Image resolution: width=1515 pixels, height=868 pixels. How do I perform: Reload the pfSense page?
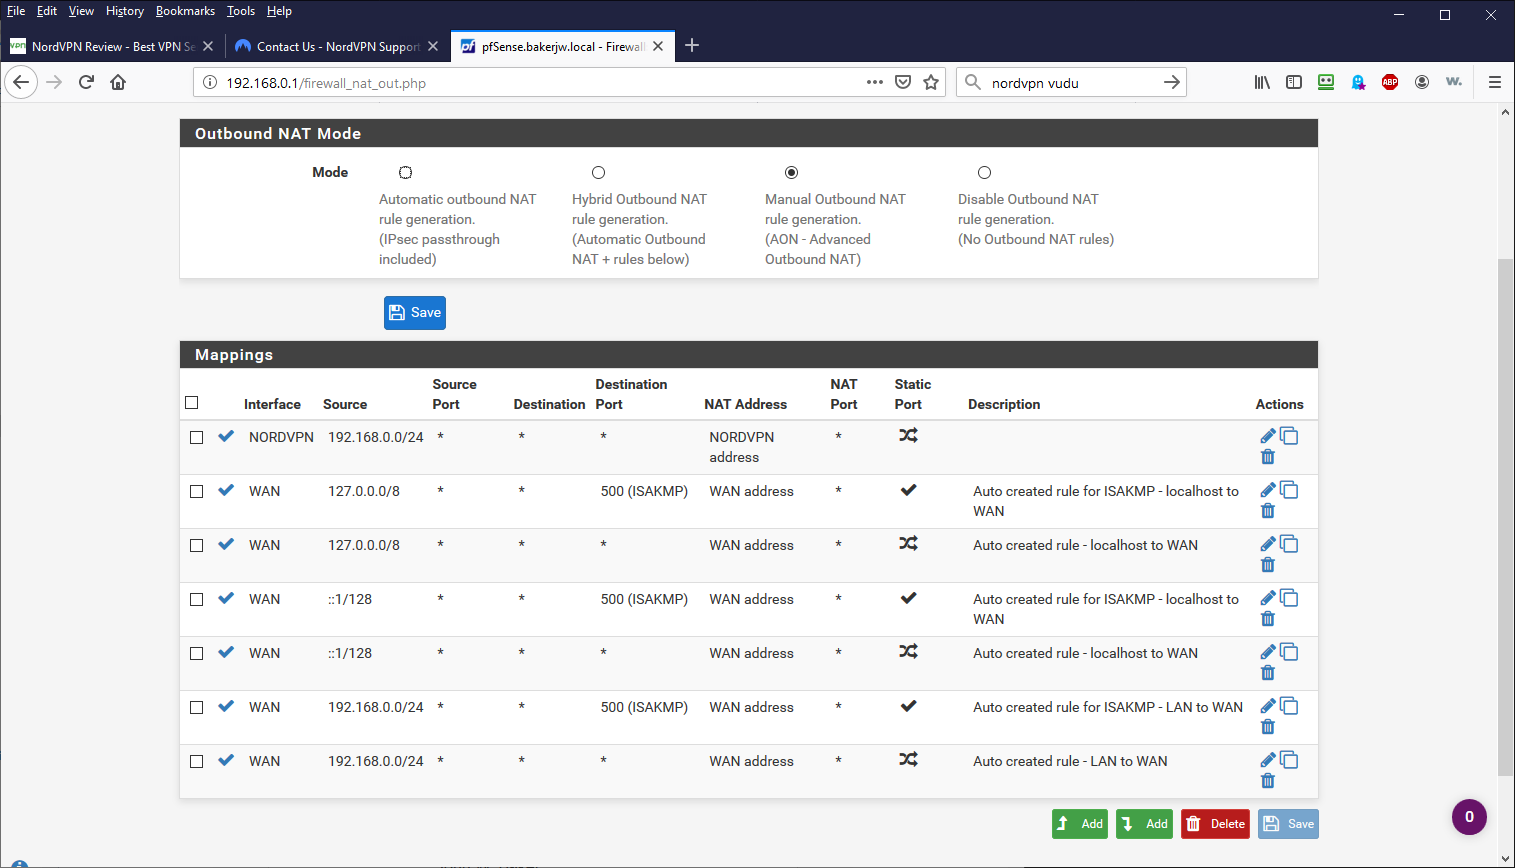point(86,82)
